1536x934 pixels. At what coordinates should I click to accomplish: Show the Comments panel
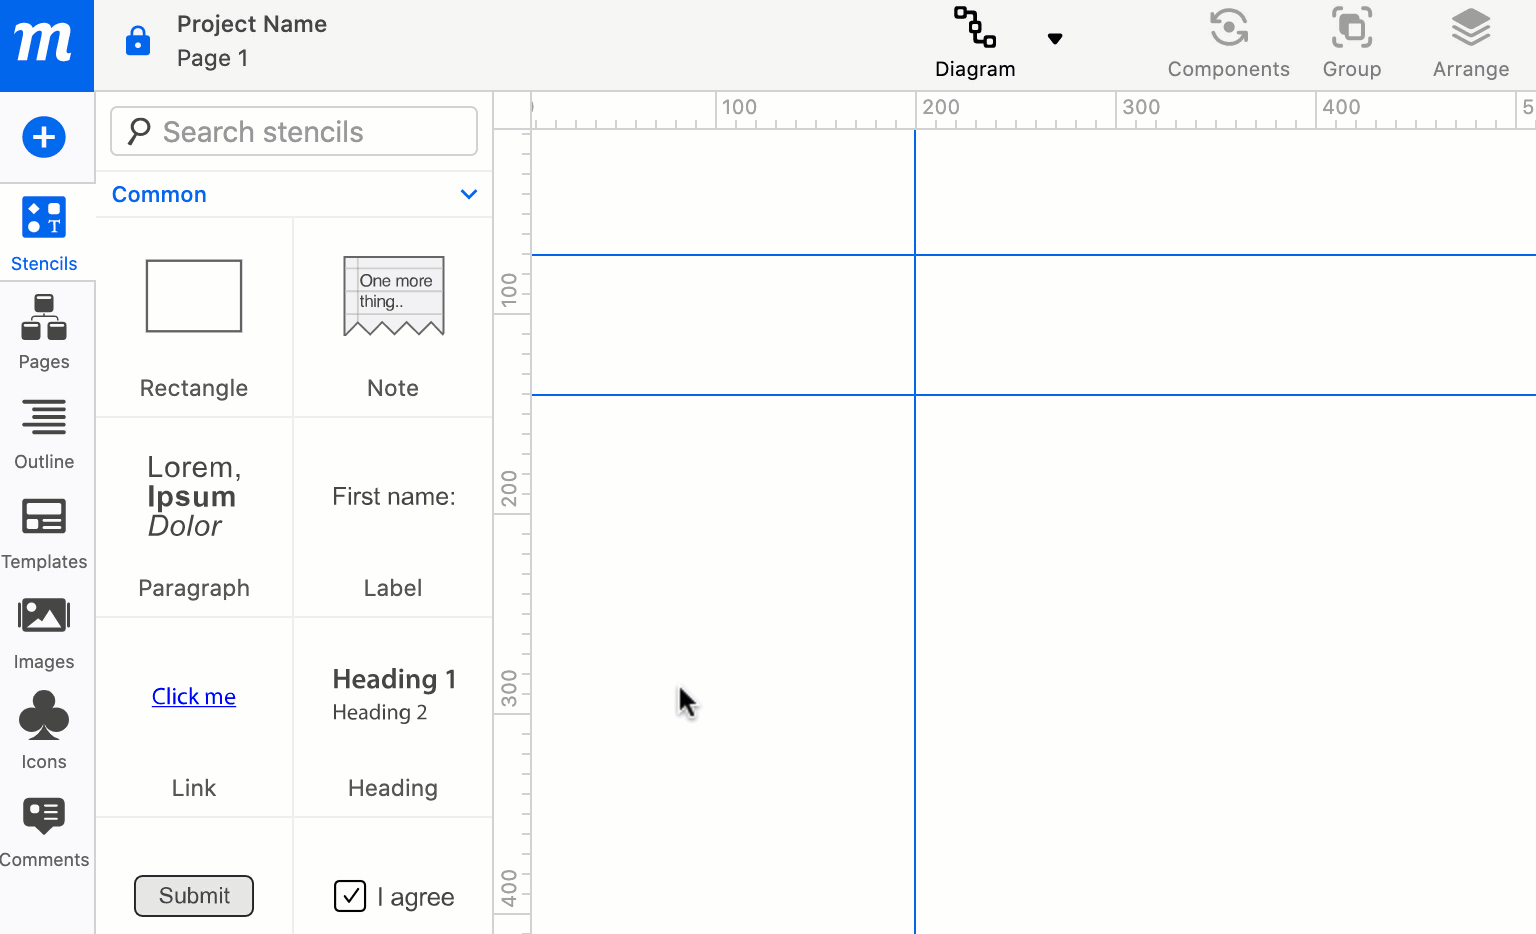[44, 831]
